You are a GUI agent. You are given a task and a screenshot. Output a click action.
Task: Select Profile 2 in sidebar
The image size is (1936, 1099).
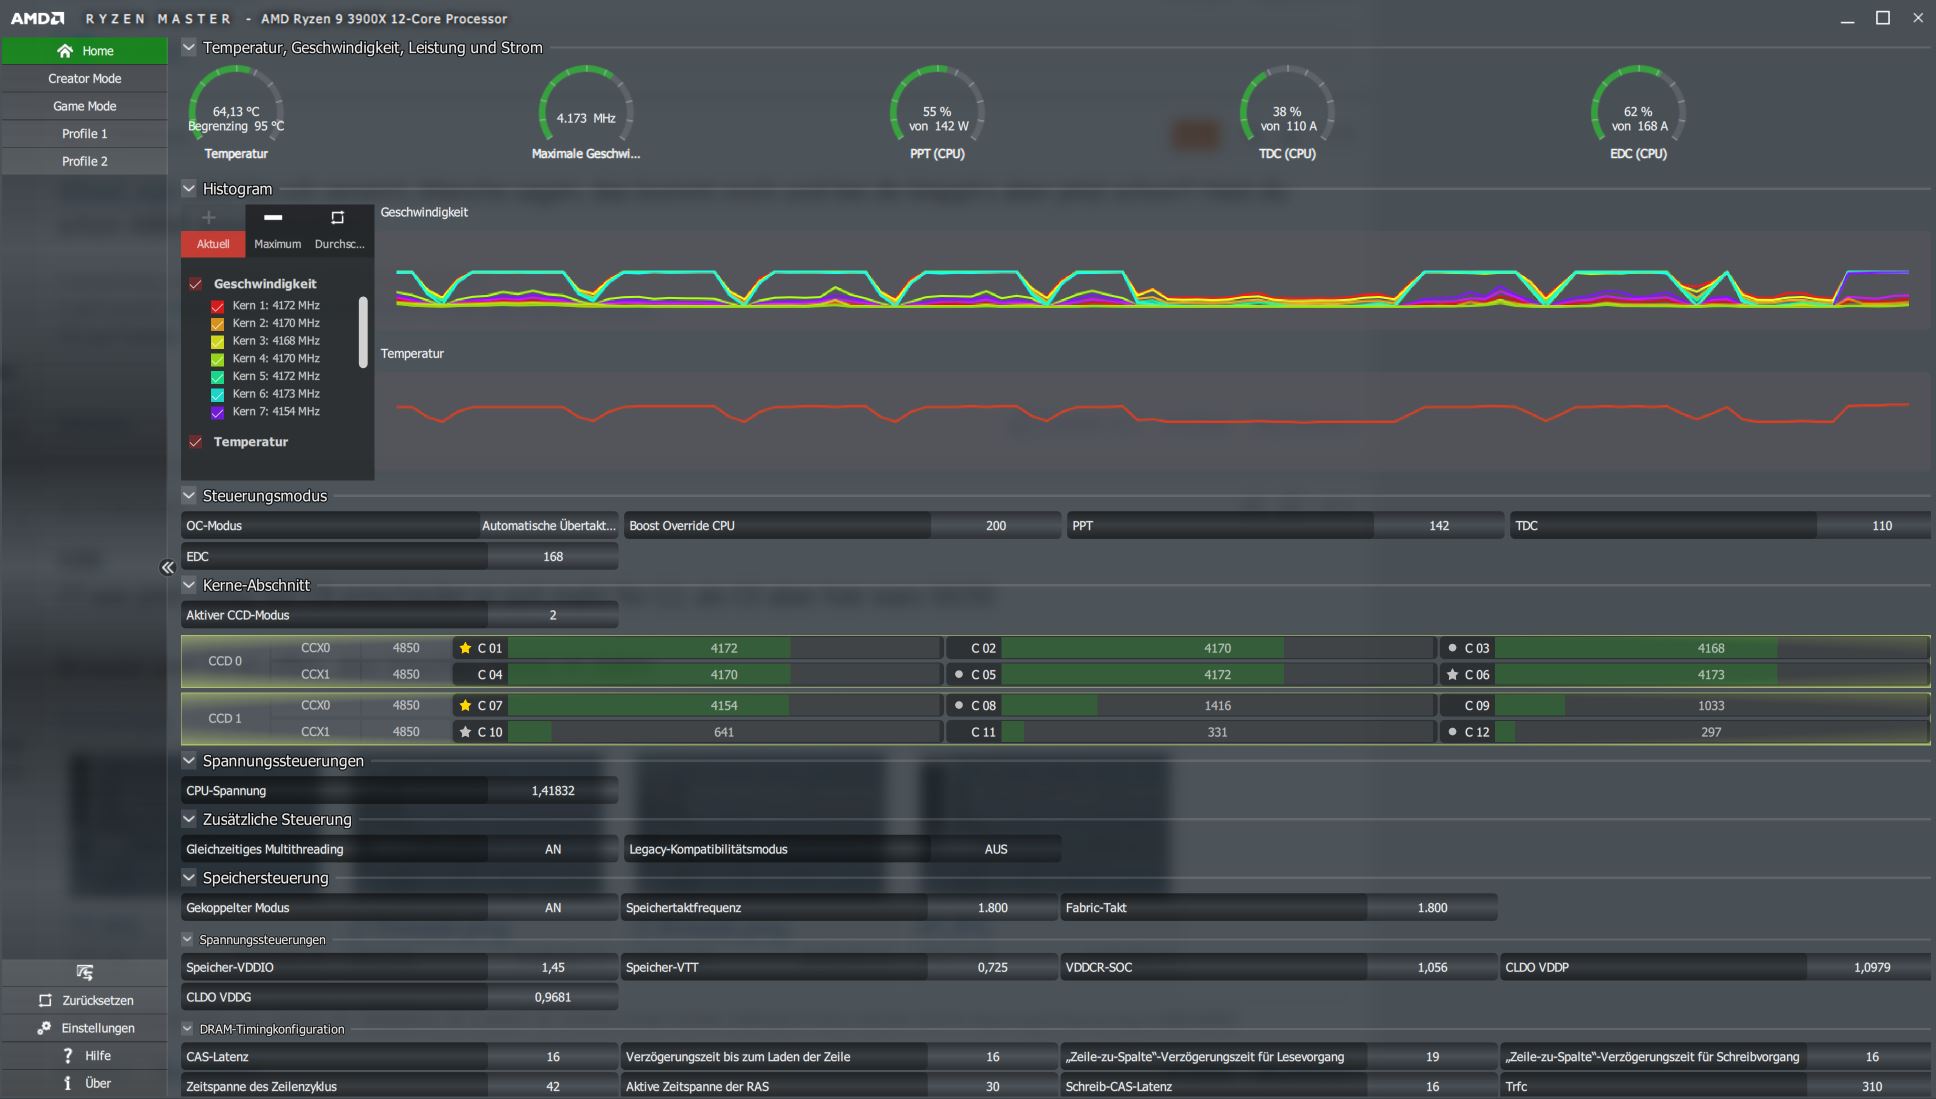point(85,161)
